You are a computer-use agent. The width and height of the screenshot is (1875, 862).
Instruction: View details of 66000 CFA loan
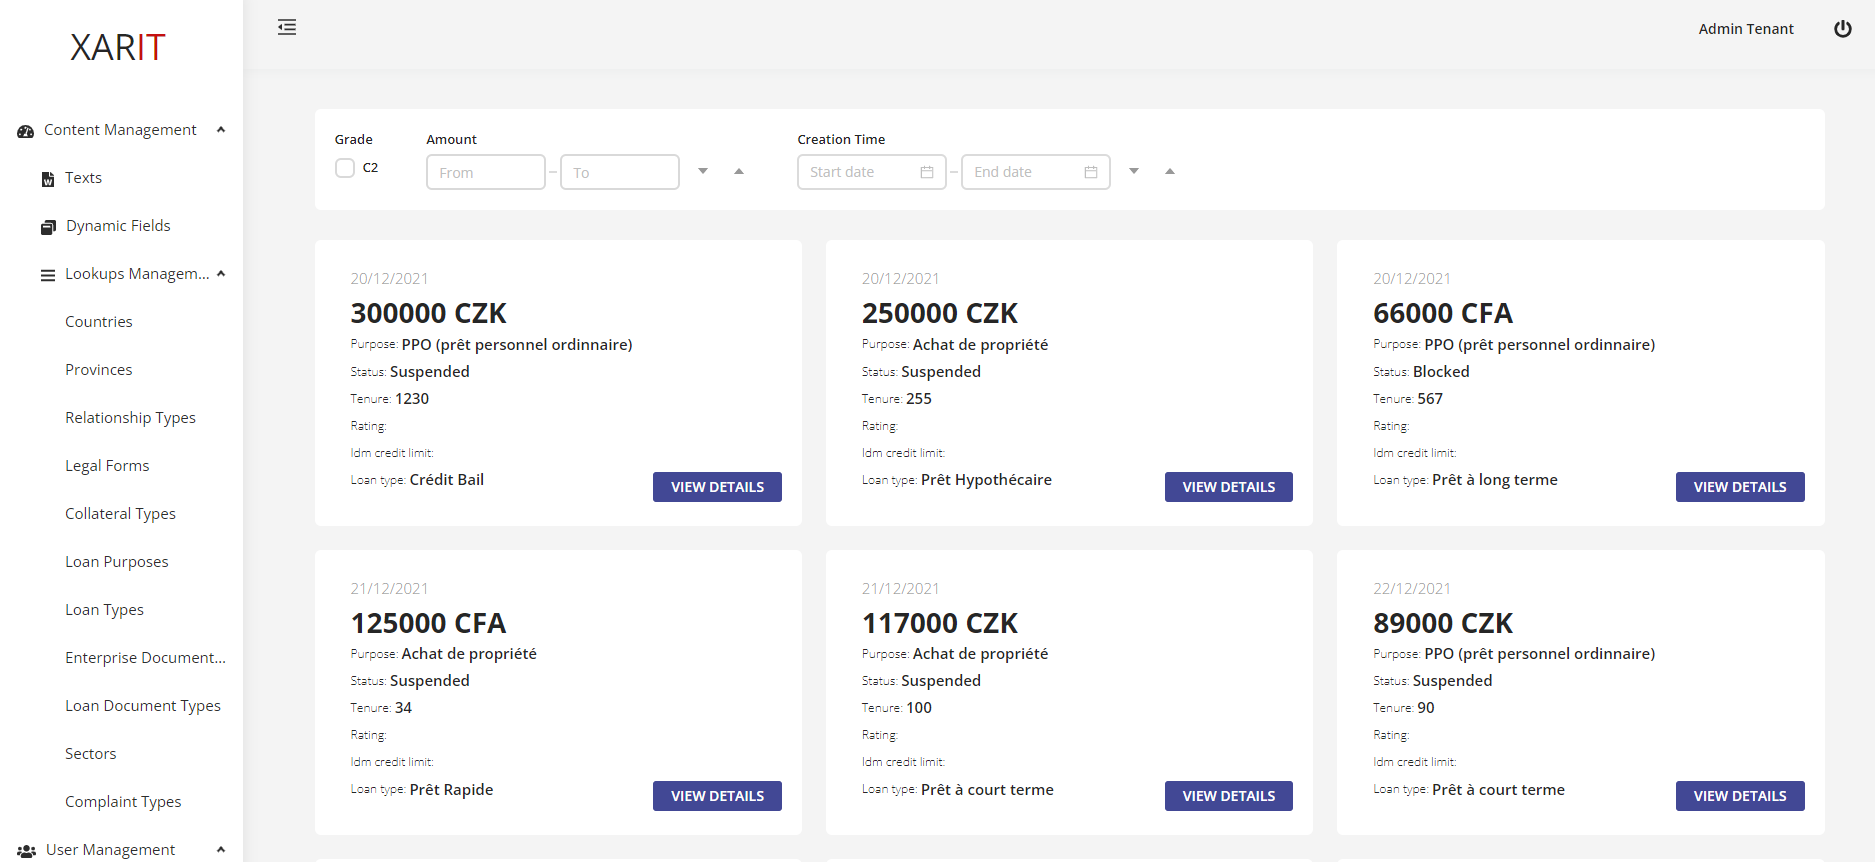(x=1739, y=487)
